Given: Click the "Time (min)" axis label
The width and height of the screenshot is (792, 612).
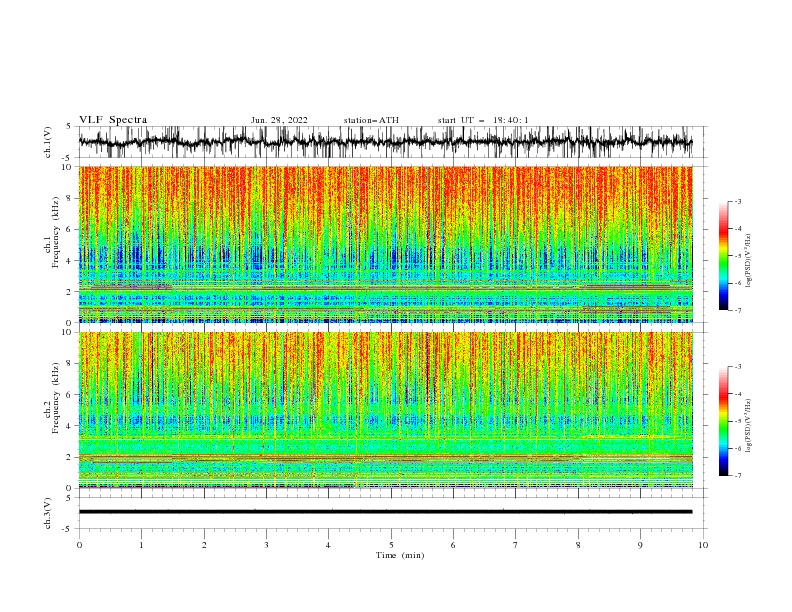Looking at the screenshot, I should click(400, 555).
